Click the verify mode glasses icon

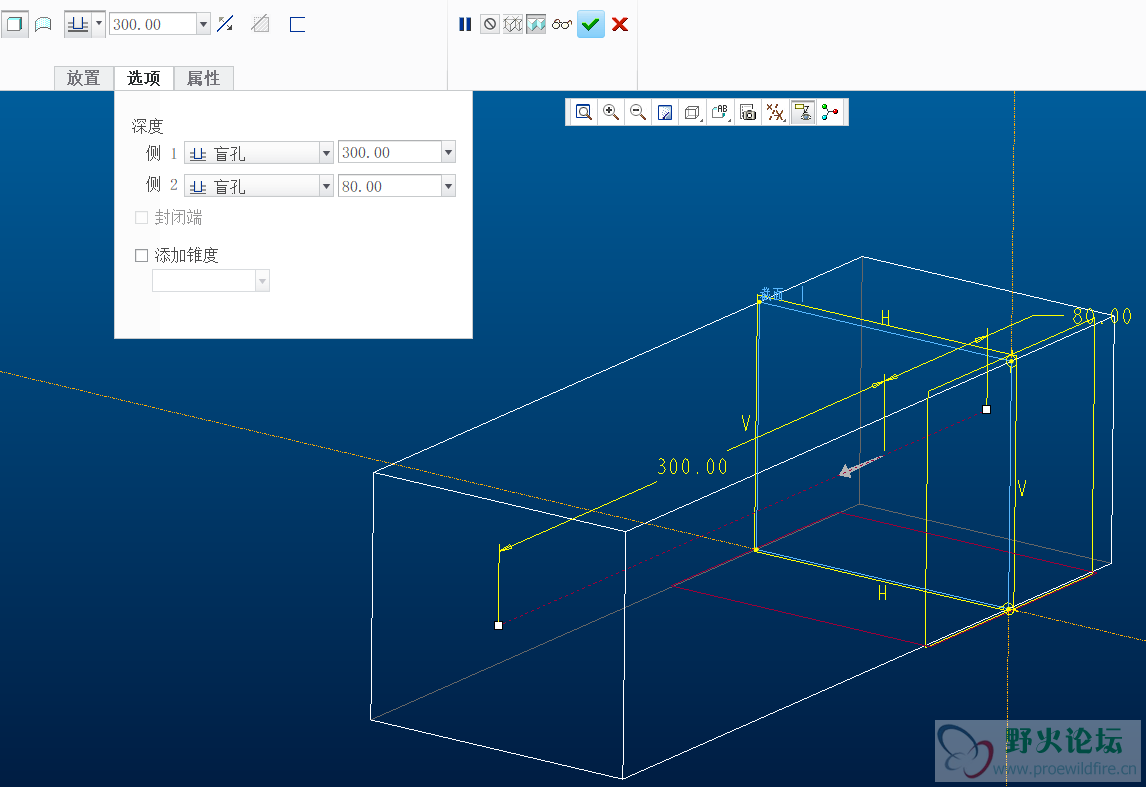tap(561, 24)
